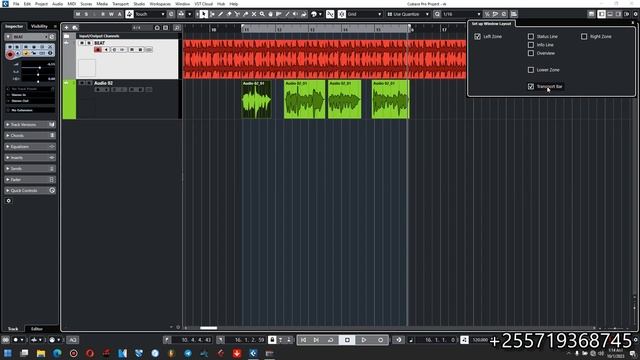This screenshot has height=360, width=640.
Task: Record-enable the BEAT track
Action: click(98, 50)
